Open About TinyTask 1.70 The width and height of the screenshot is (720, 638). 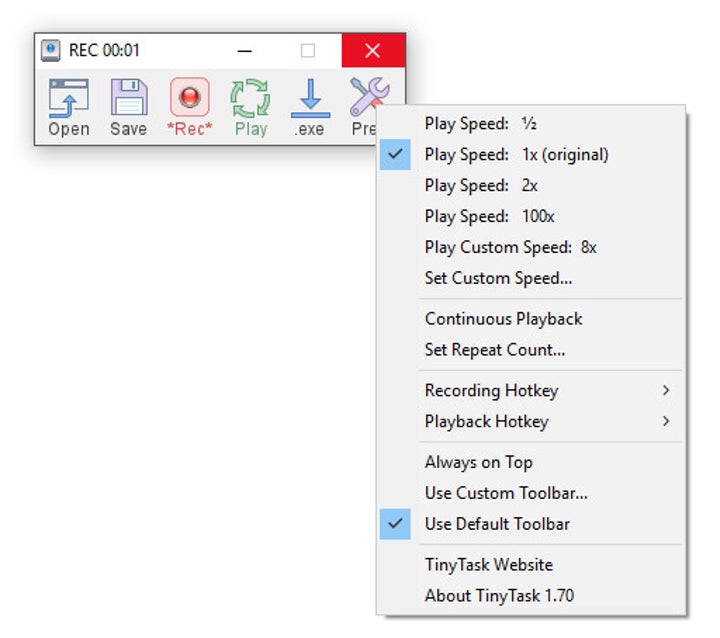499,596
